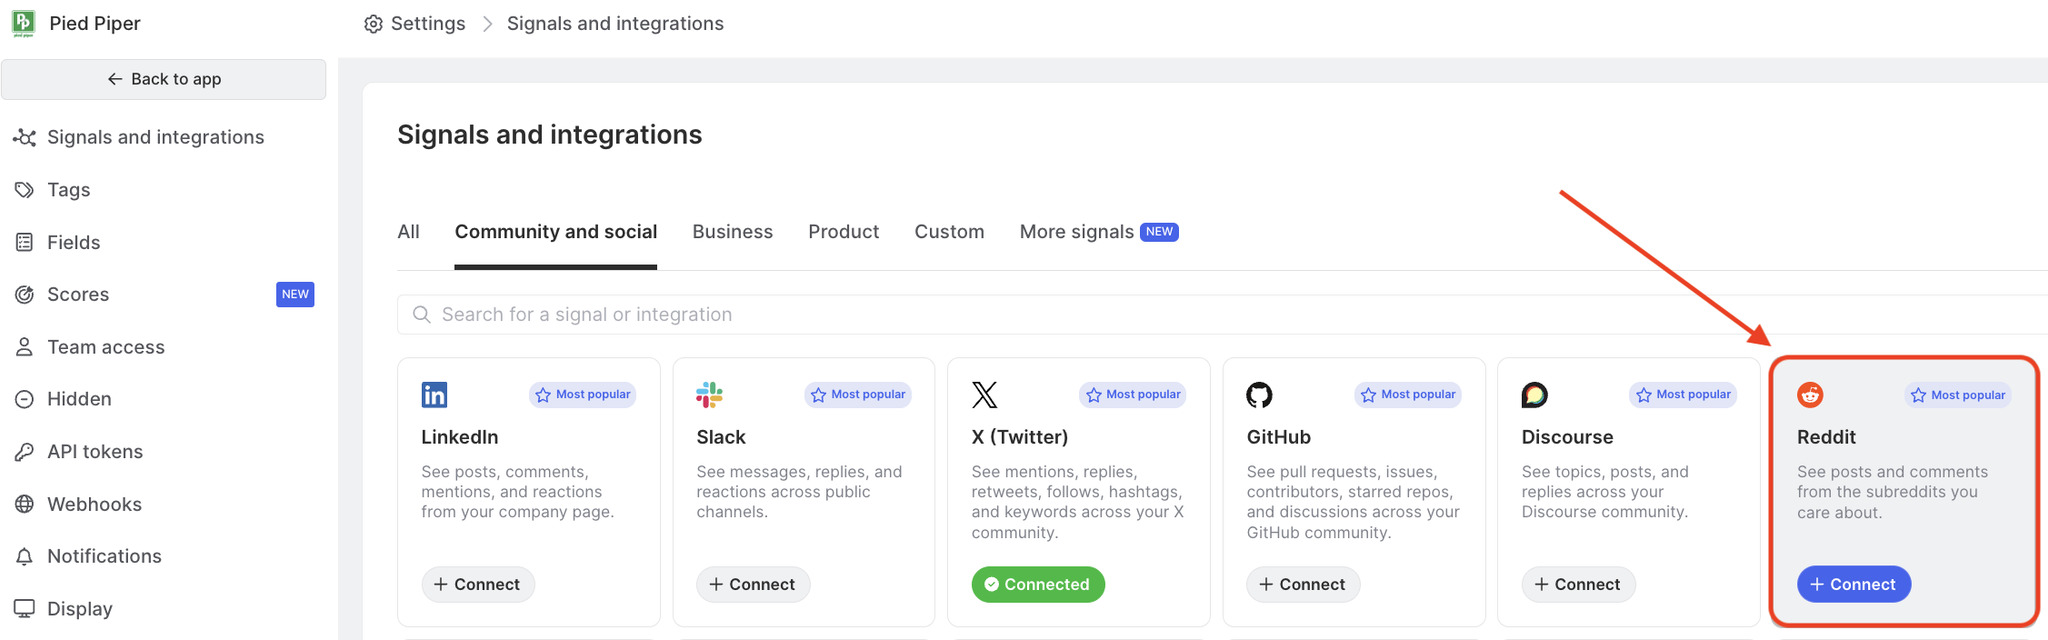
Task: Open the Business tab
Action: click(x=732, y=232)
